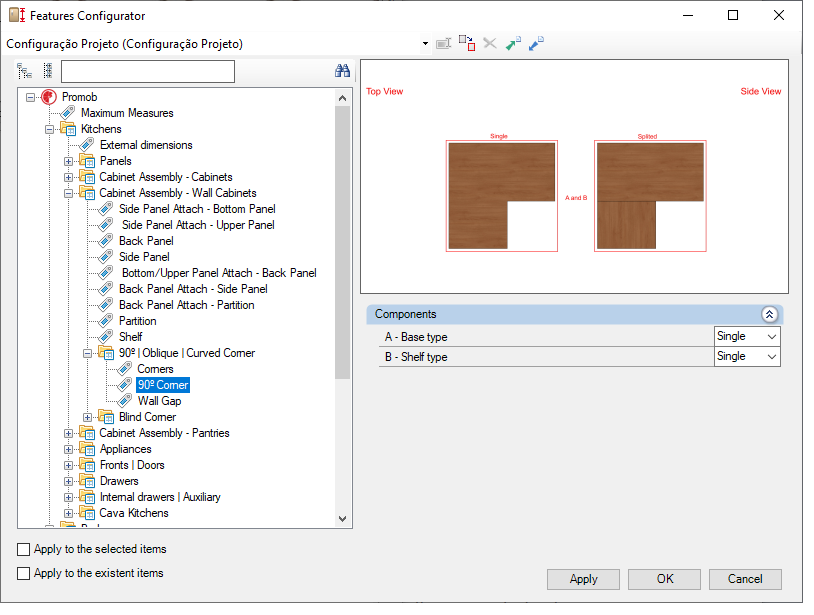The image size is (814, 615).
Task: Expand the Panels tree node
Action: tap(69, 161)
